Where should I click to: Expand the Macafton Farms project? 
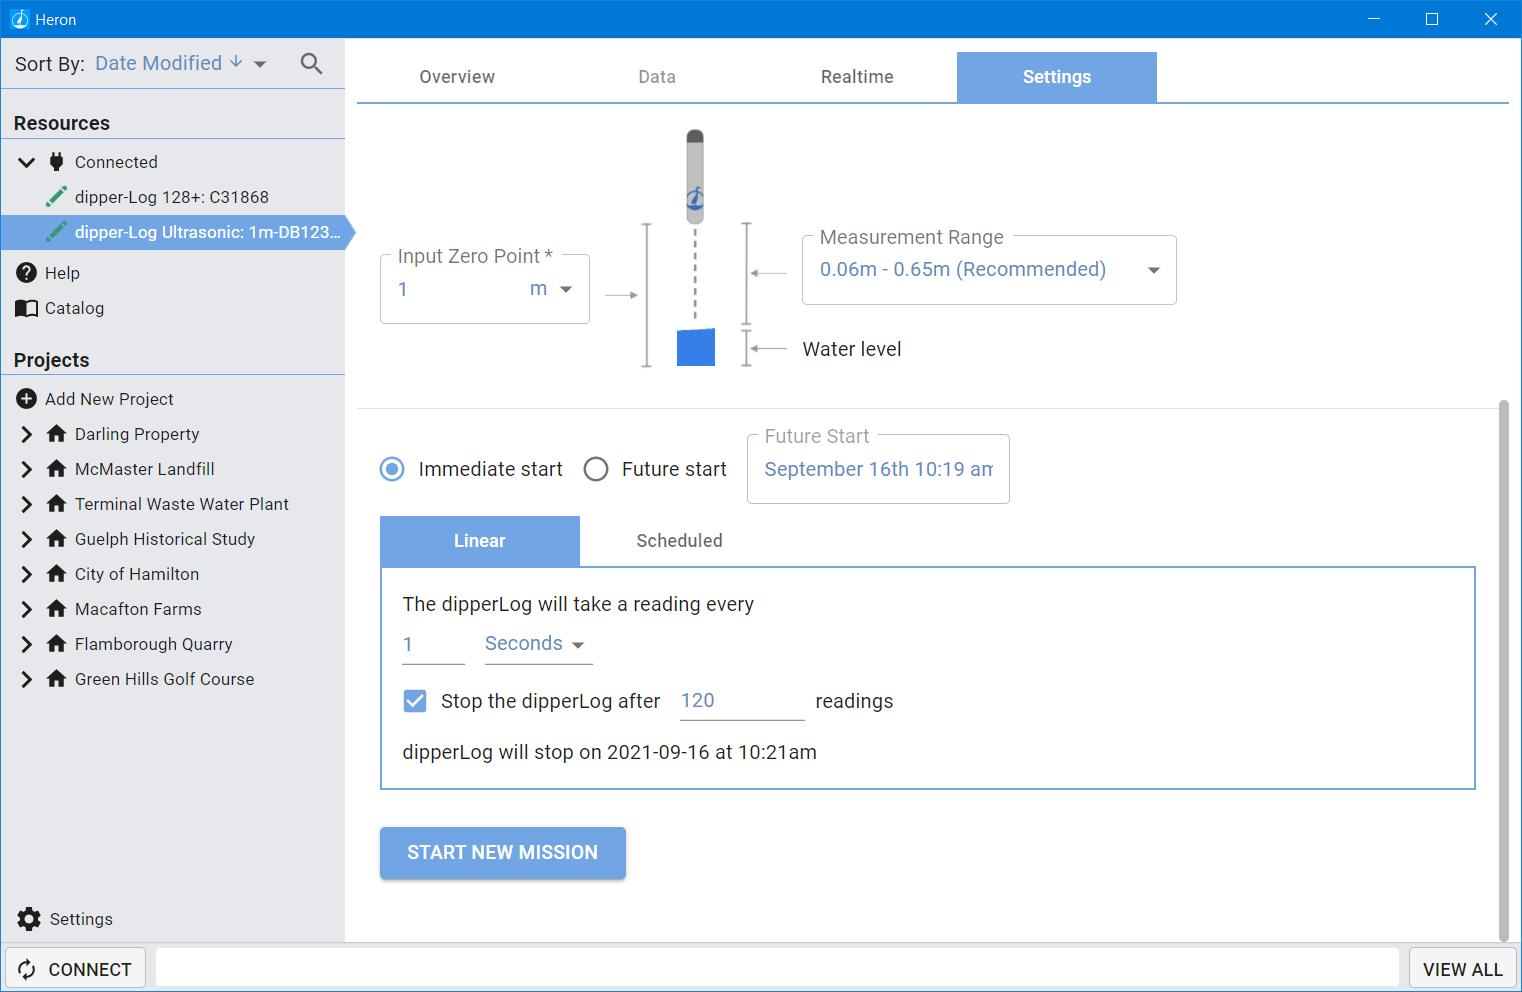(27, 609)
